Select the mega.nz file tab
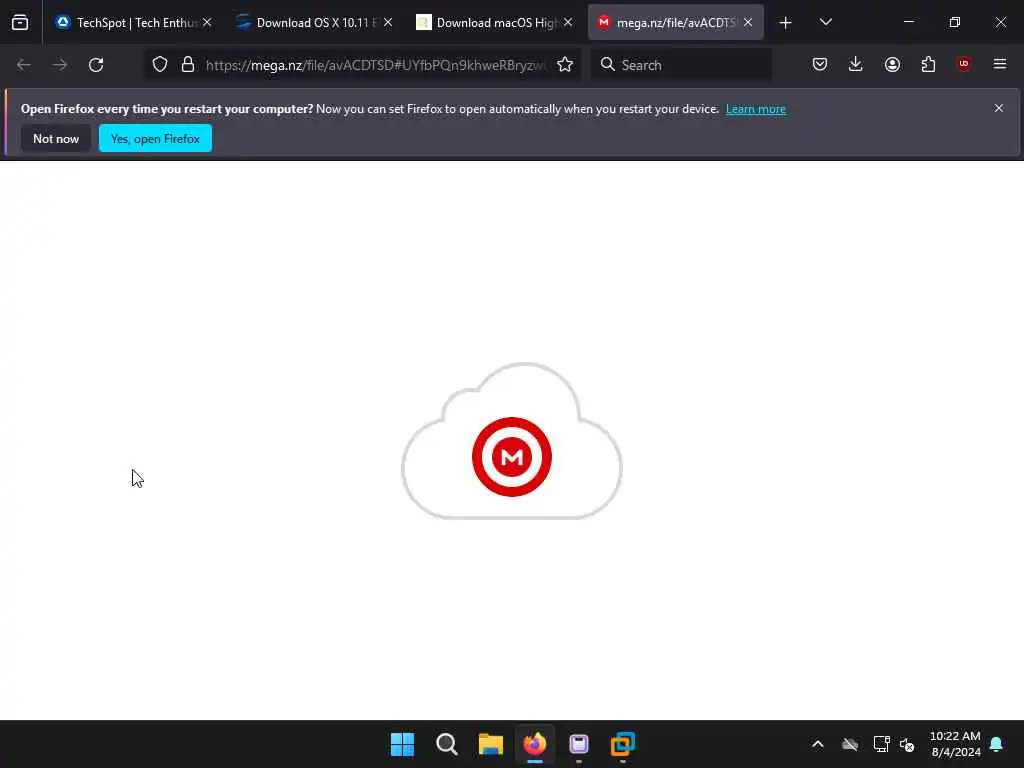Image resolution: width=1024 pixels, height=768 pixels. 676,22
